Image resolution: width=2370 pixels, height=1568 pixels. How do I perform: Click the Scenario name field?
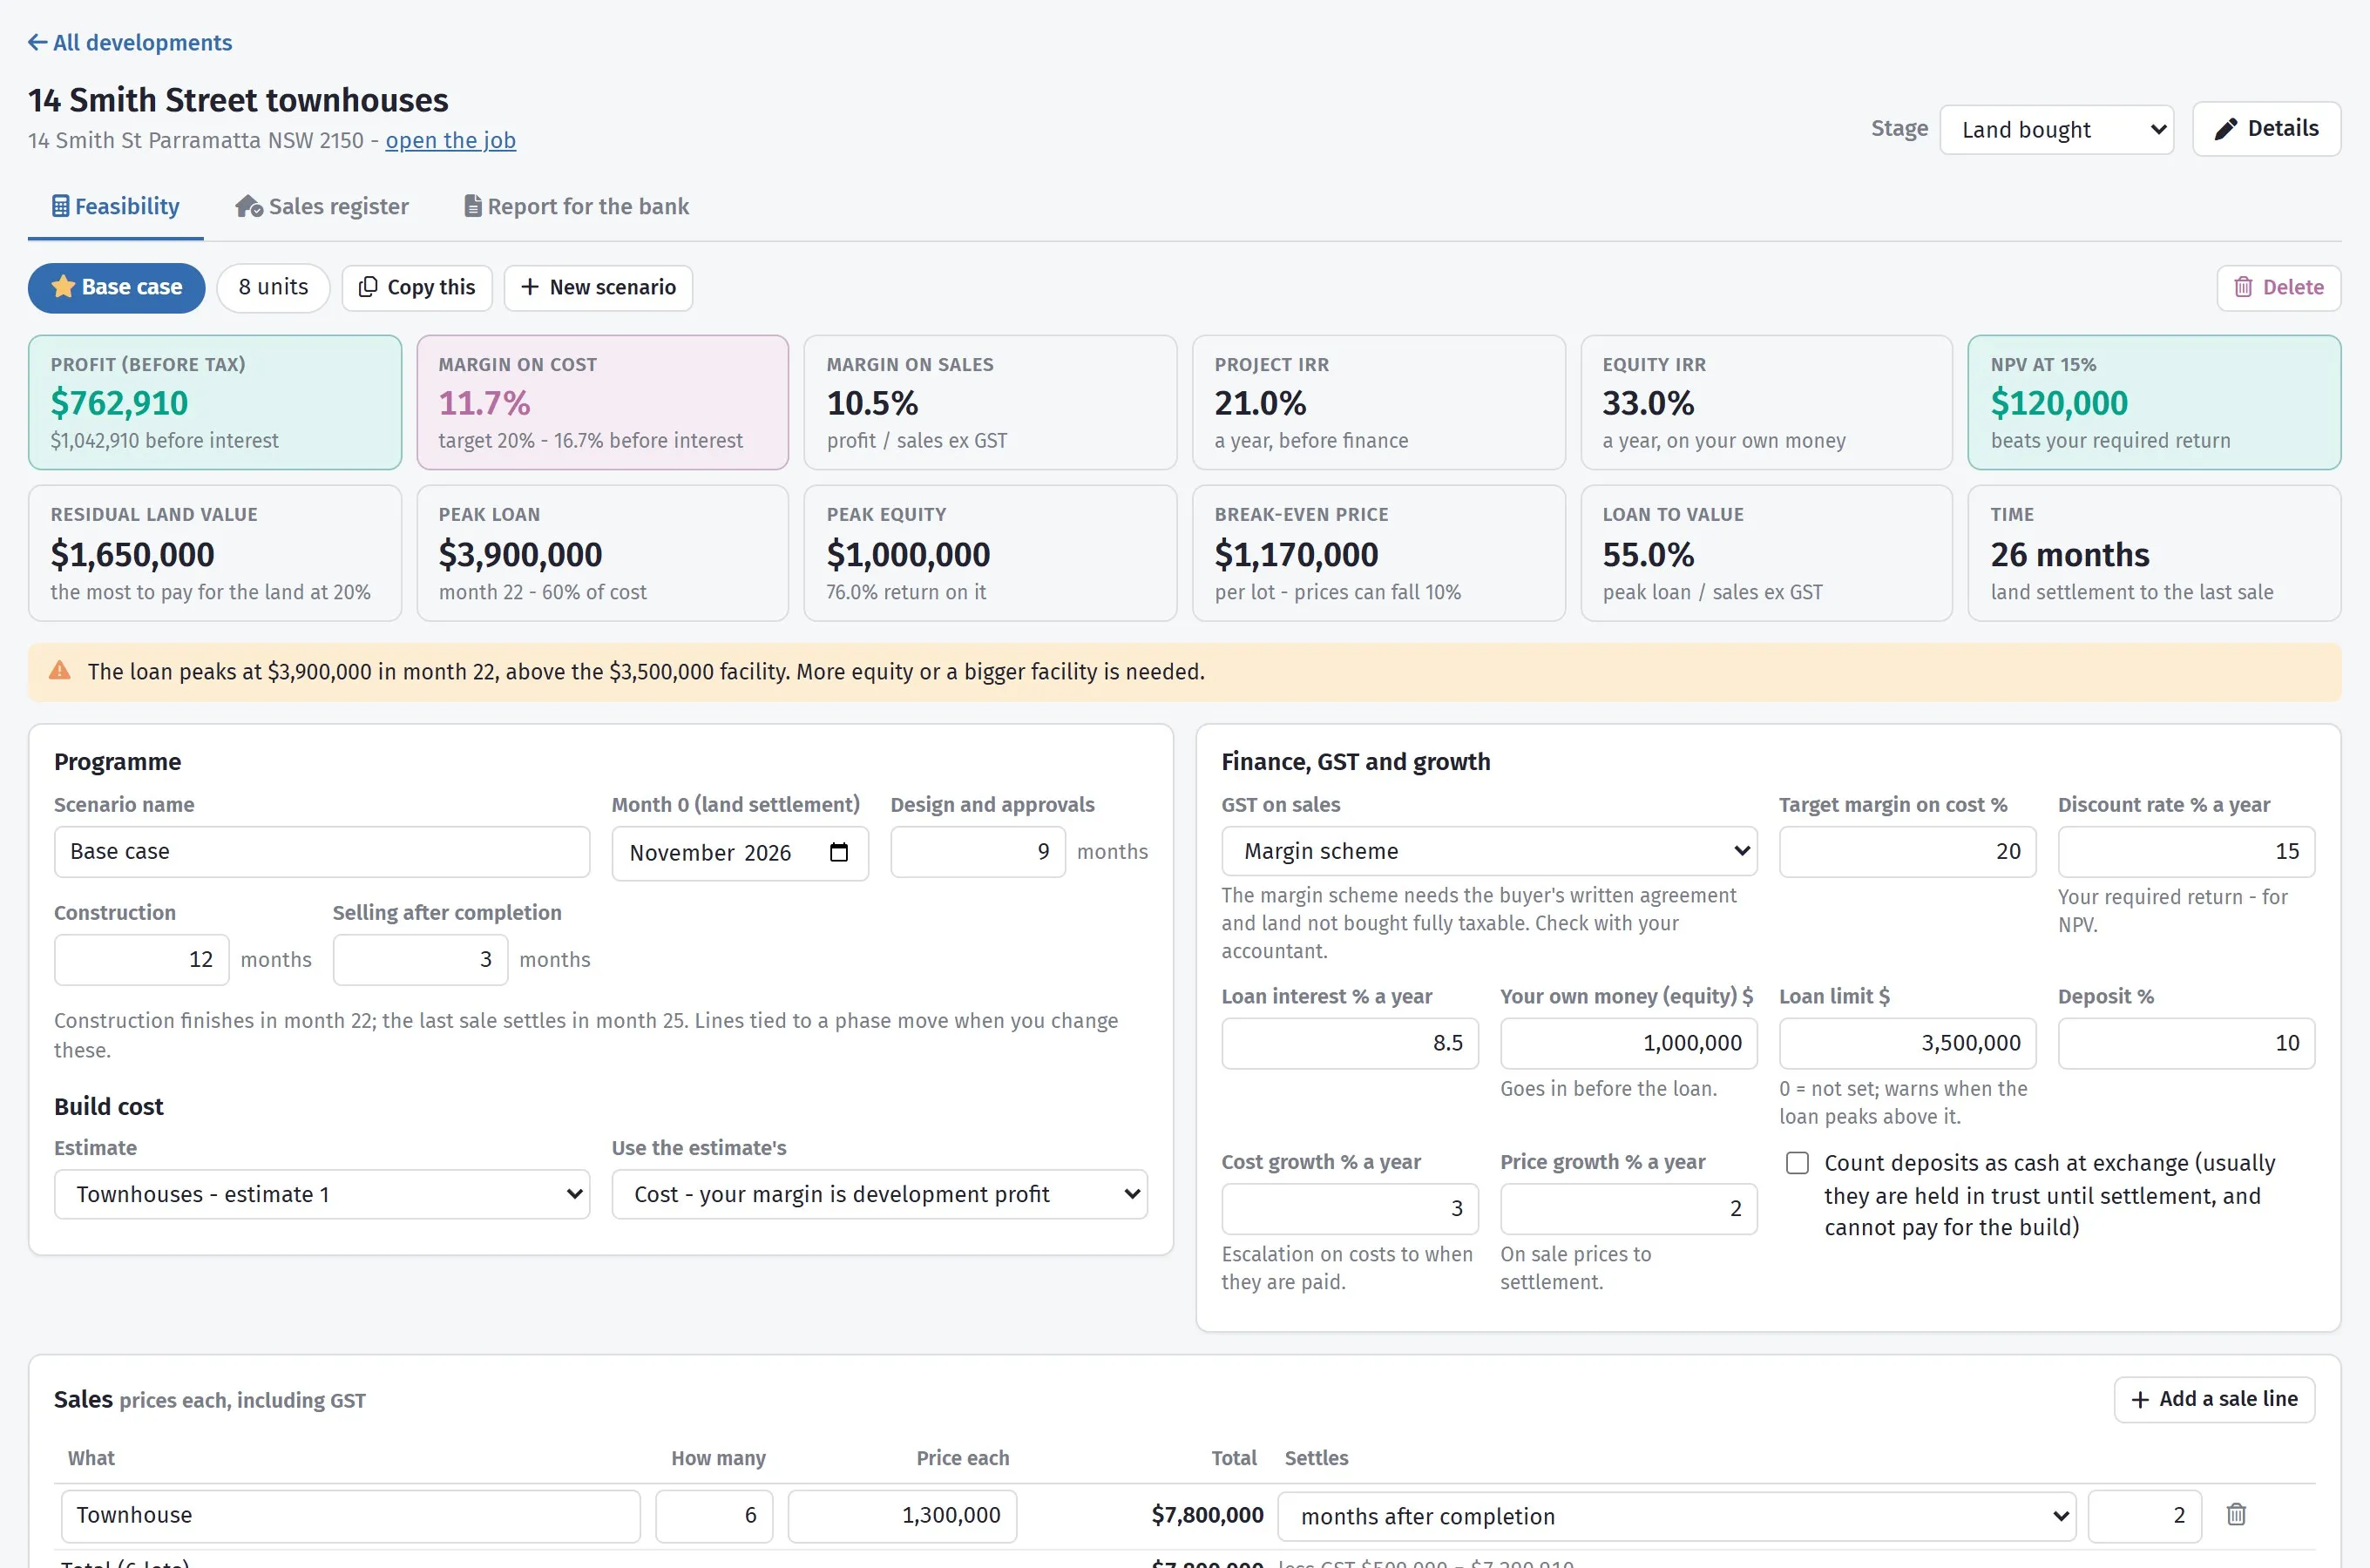coord(321,851)
